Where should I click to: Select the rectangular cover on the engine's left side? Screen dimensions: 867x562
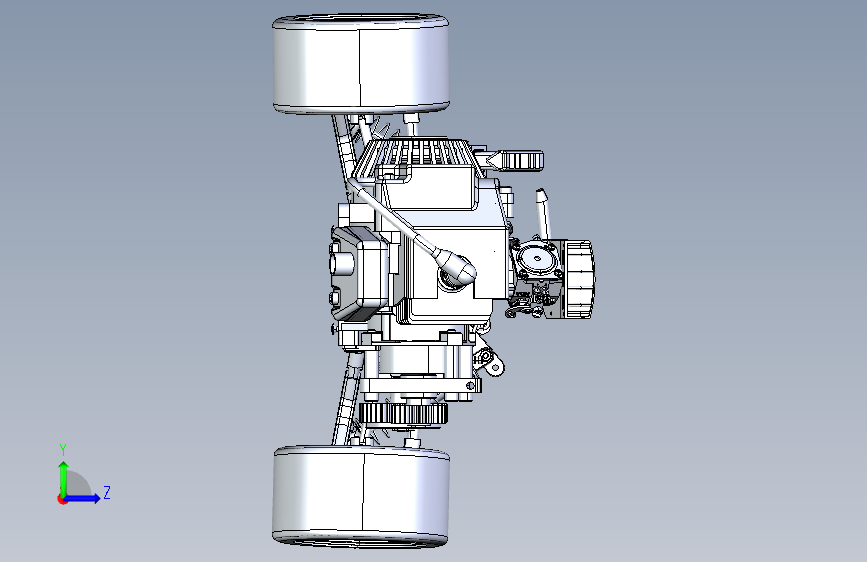[x=361, y=274]
